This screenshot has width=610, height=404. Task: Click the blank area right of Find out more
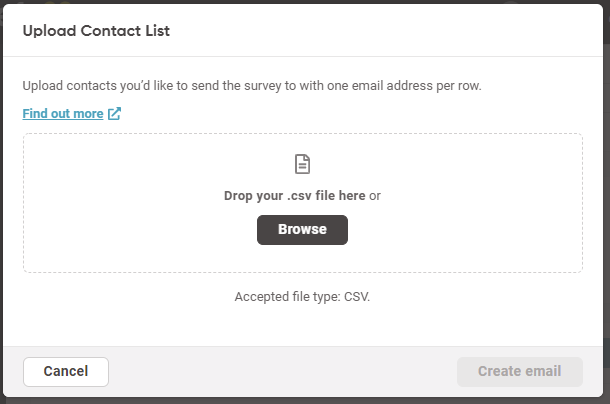tap(350, 114)
